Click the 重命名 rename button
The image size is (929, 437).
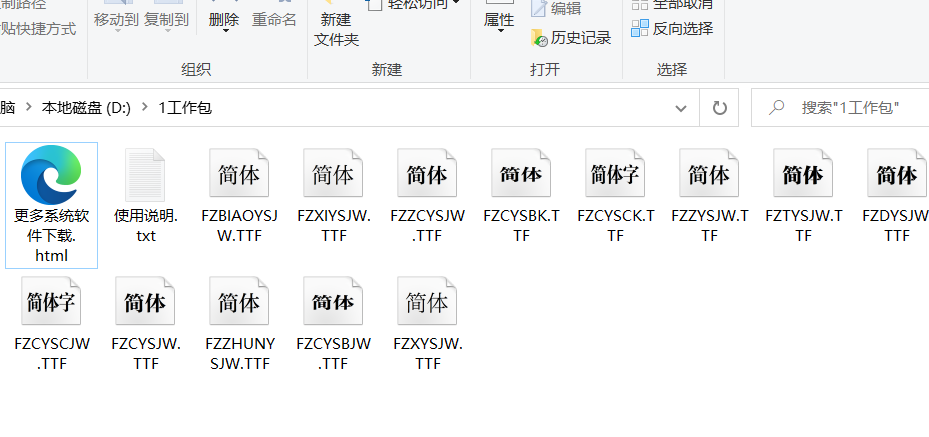point(274,19)
